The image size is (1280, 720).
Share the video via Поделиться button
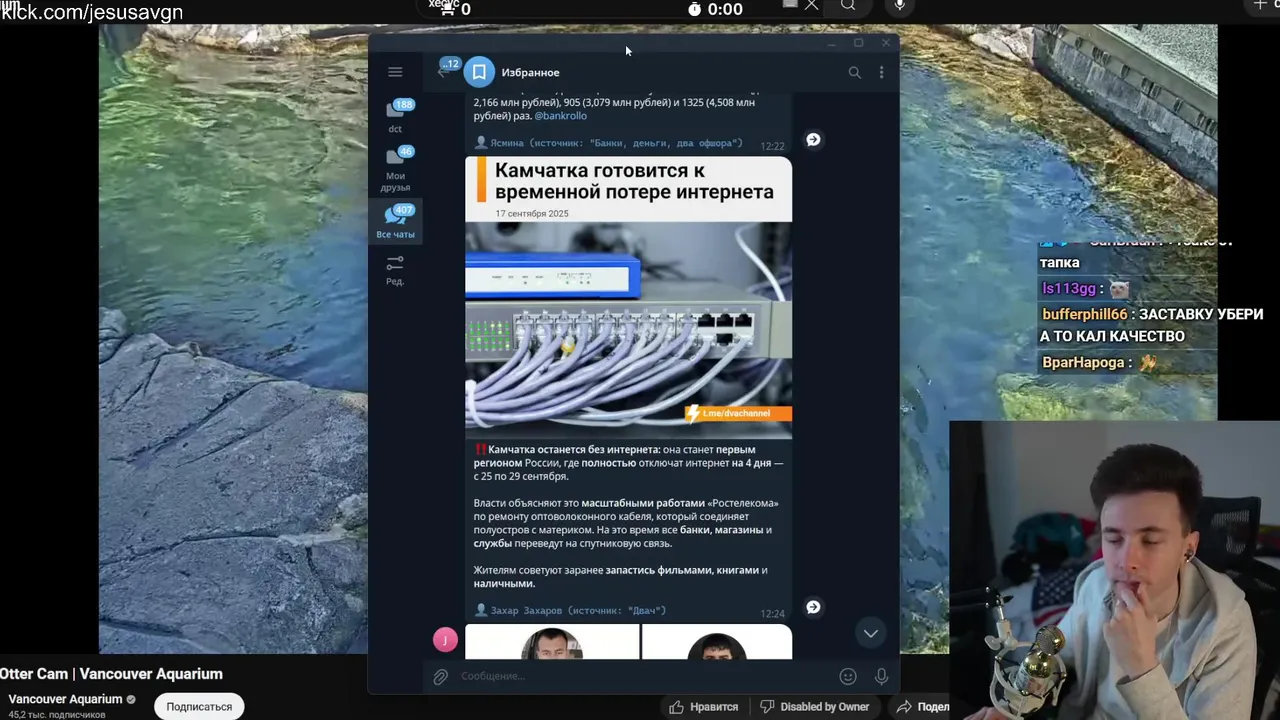[923, 707]
